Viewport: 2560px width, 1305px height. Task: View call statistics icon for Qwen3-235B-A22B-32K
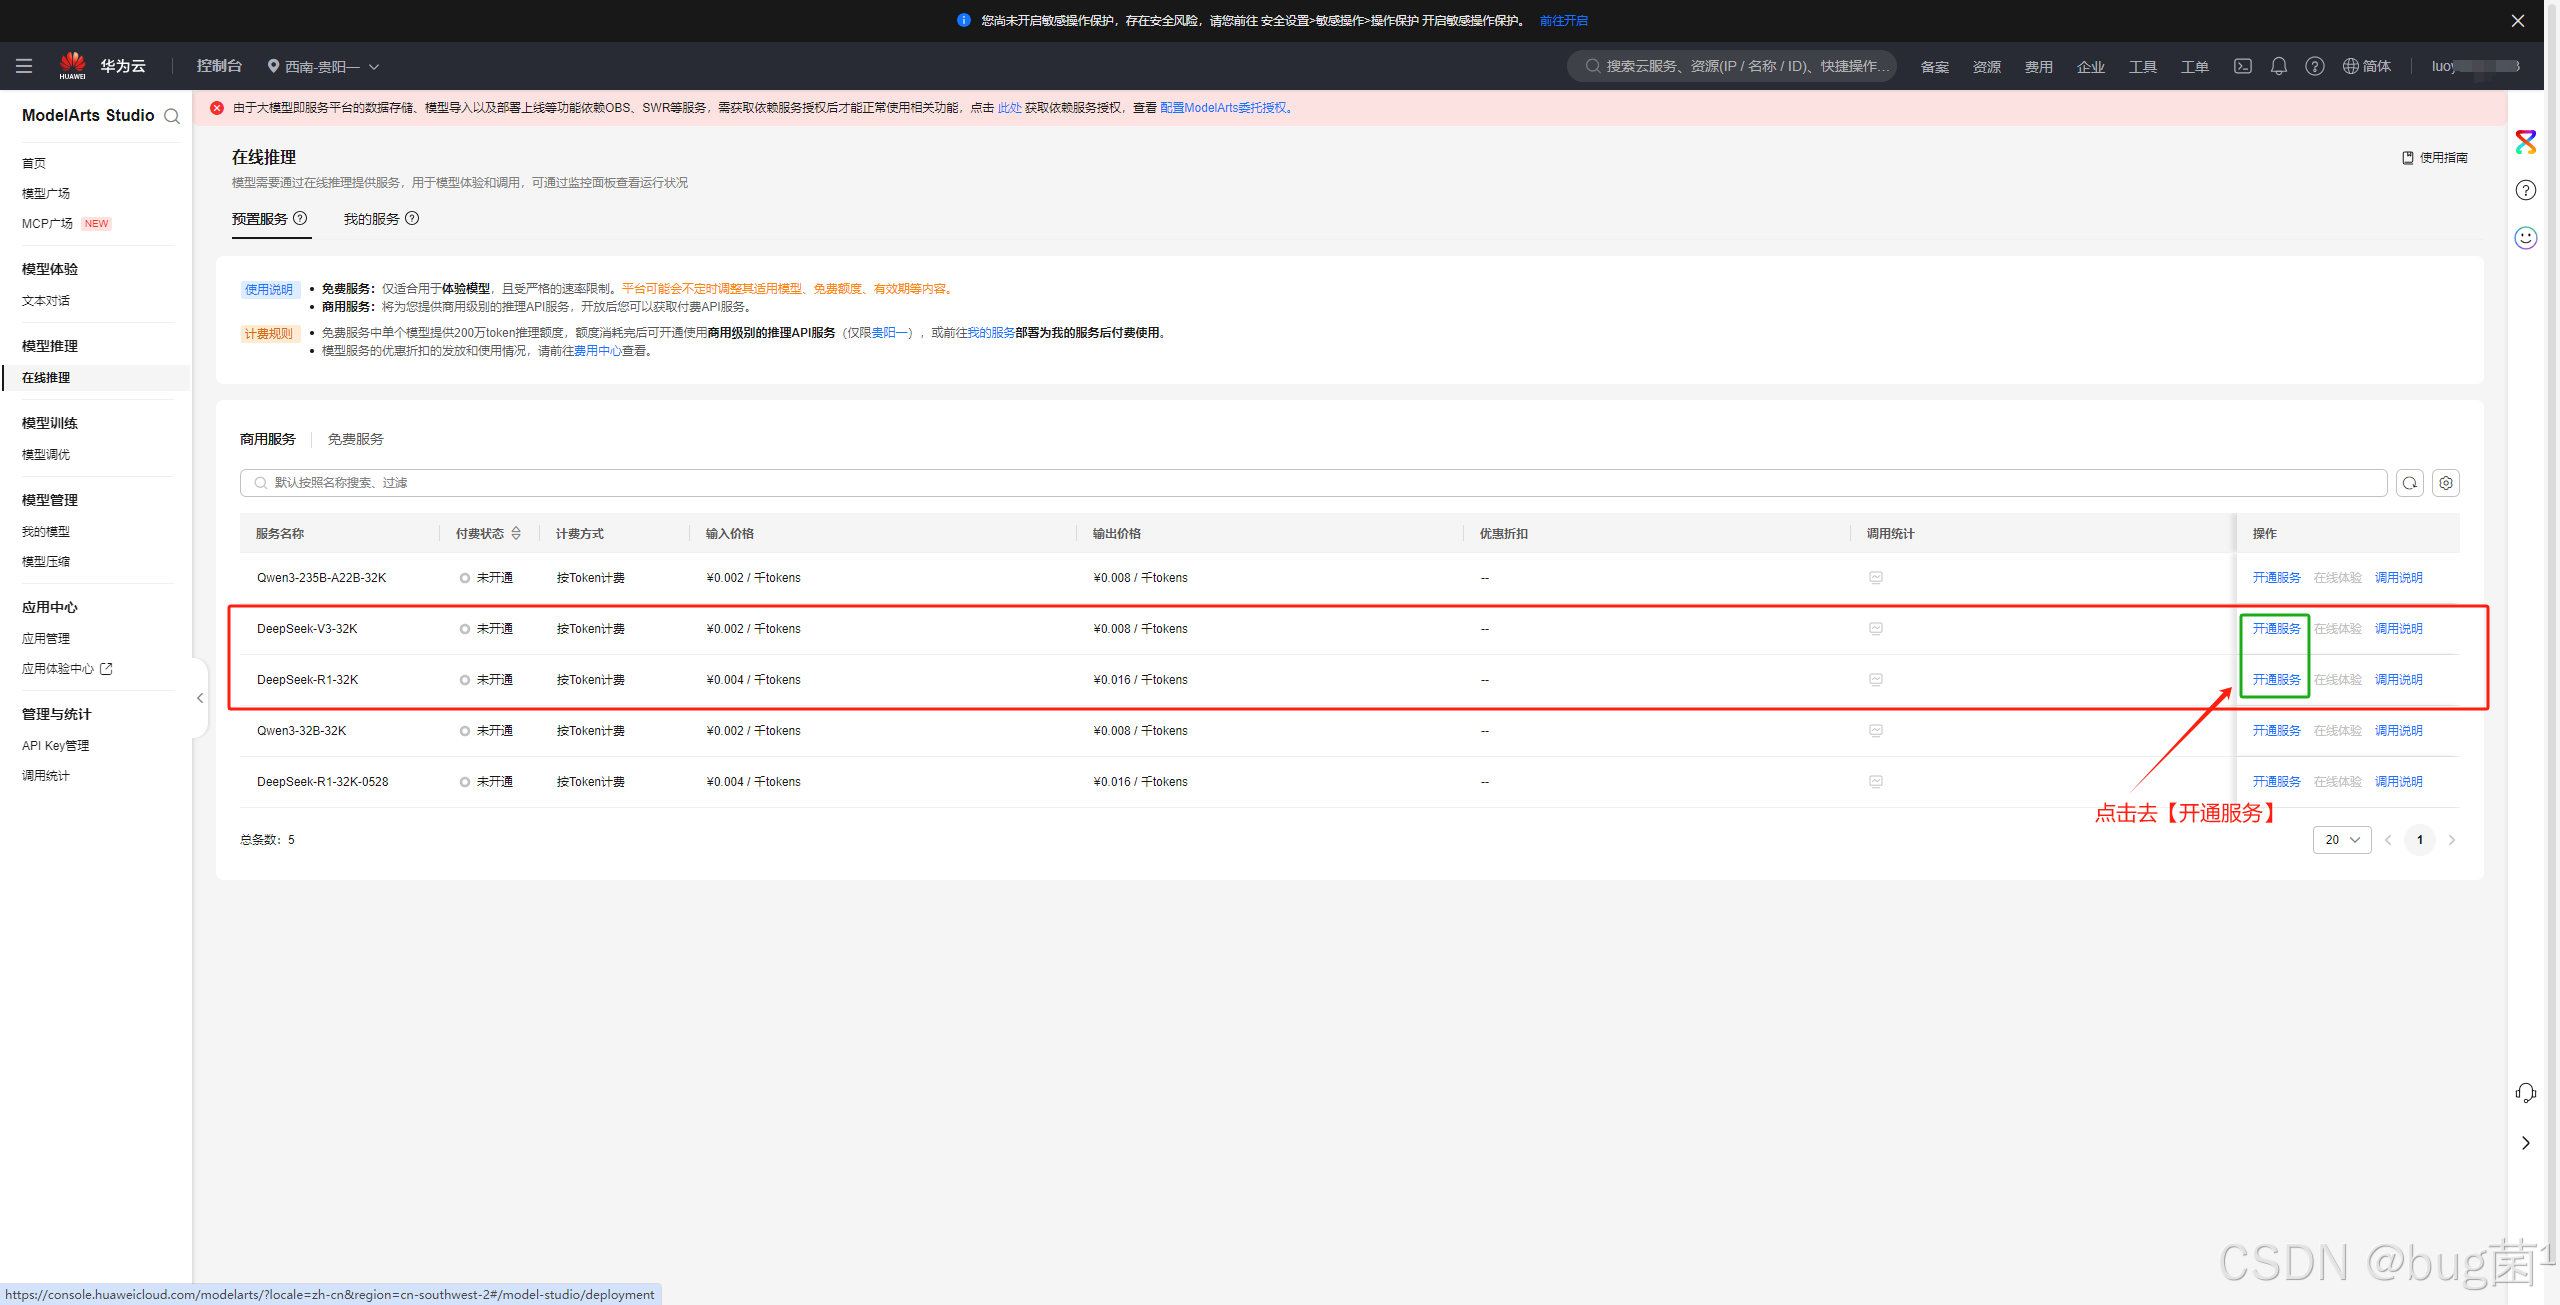coord(1876,578)
